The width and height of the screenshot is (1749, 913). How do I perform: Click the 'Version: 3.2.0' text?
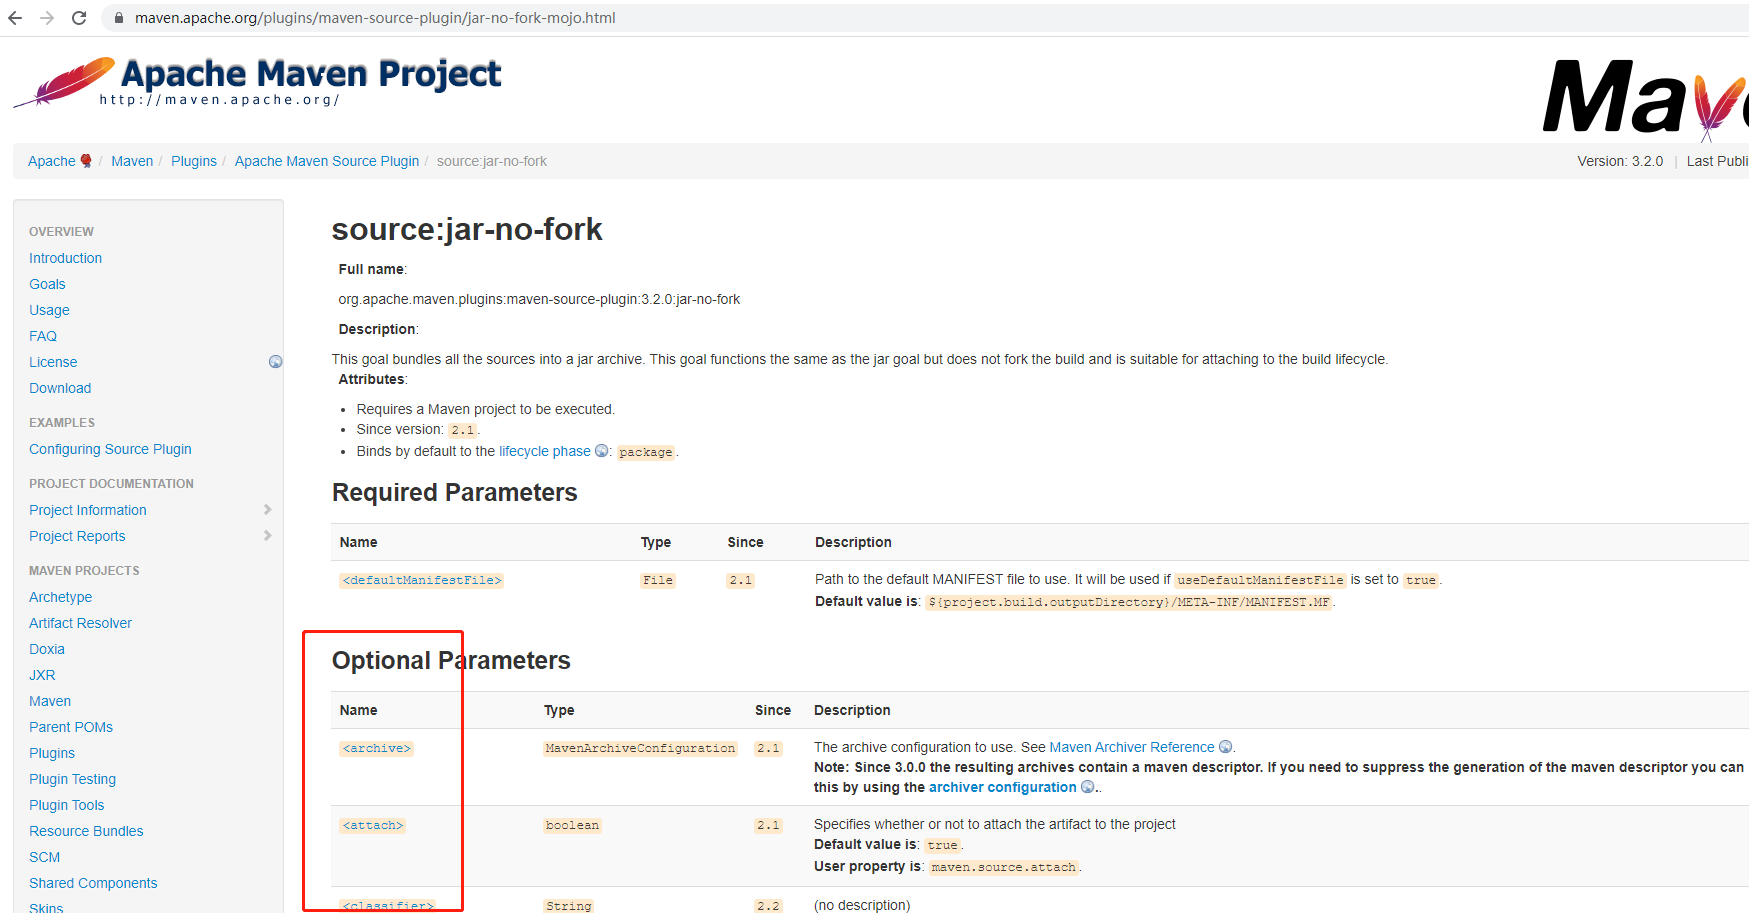pos(1620,161)
